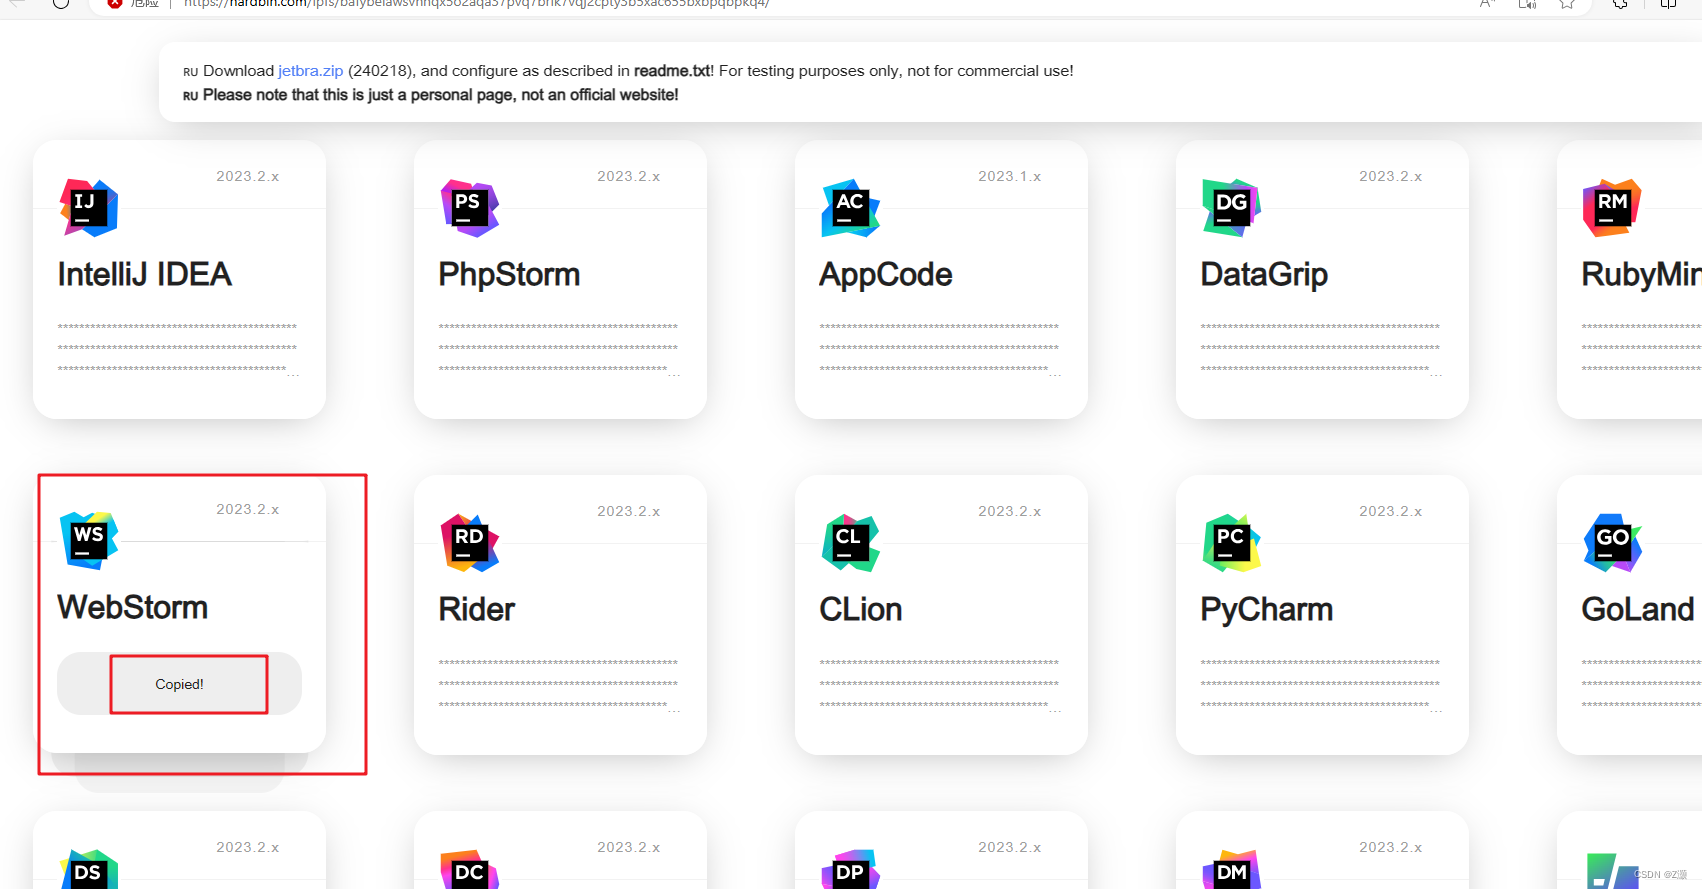Click the AppCode AC logo icon

click(x=851, y=208)
